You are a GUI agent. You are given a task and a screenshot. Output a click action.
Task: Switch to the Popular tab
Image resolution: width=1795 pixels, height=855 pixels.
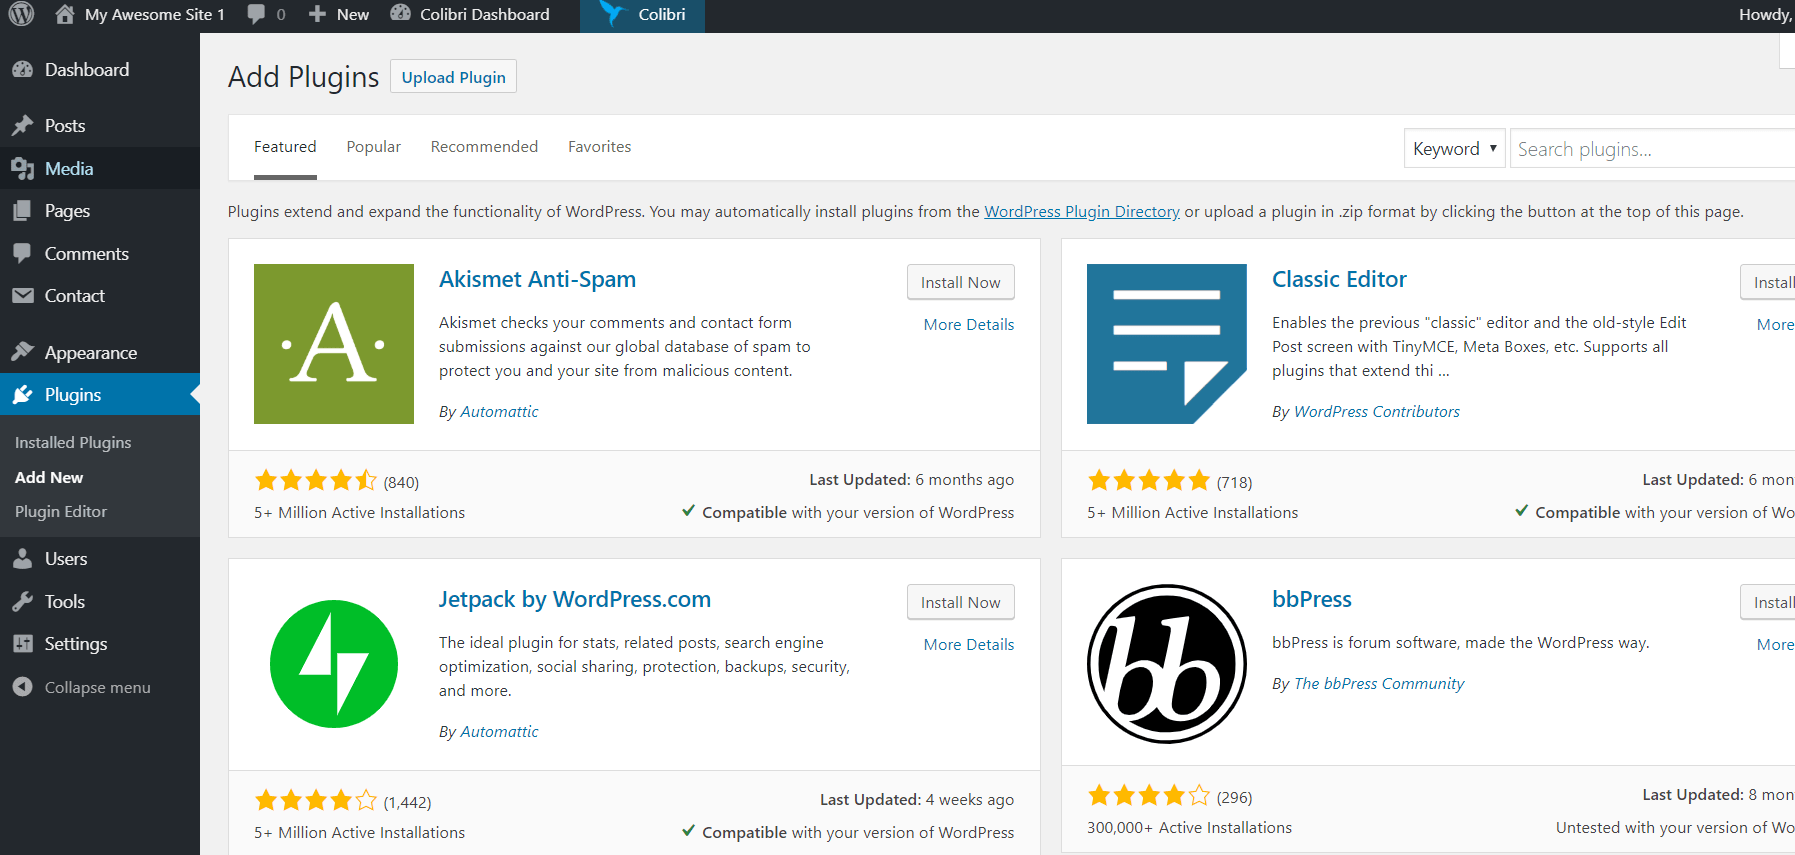click(x=373, y=147)
